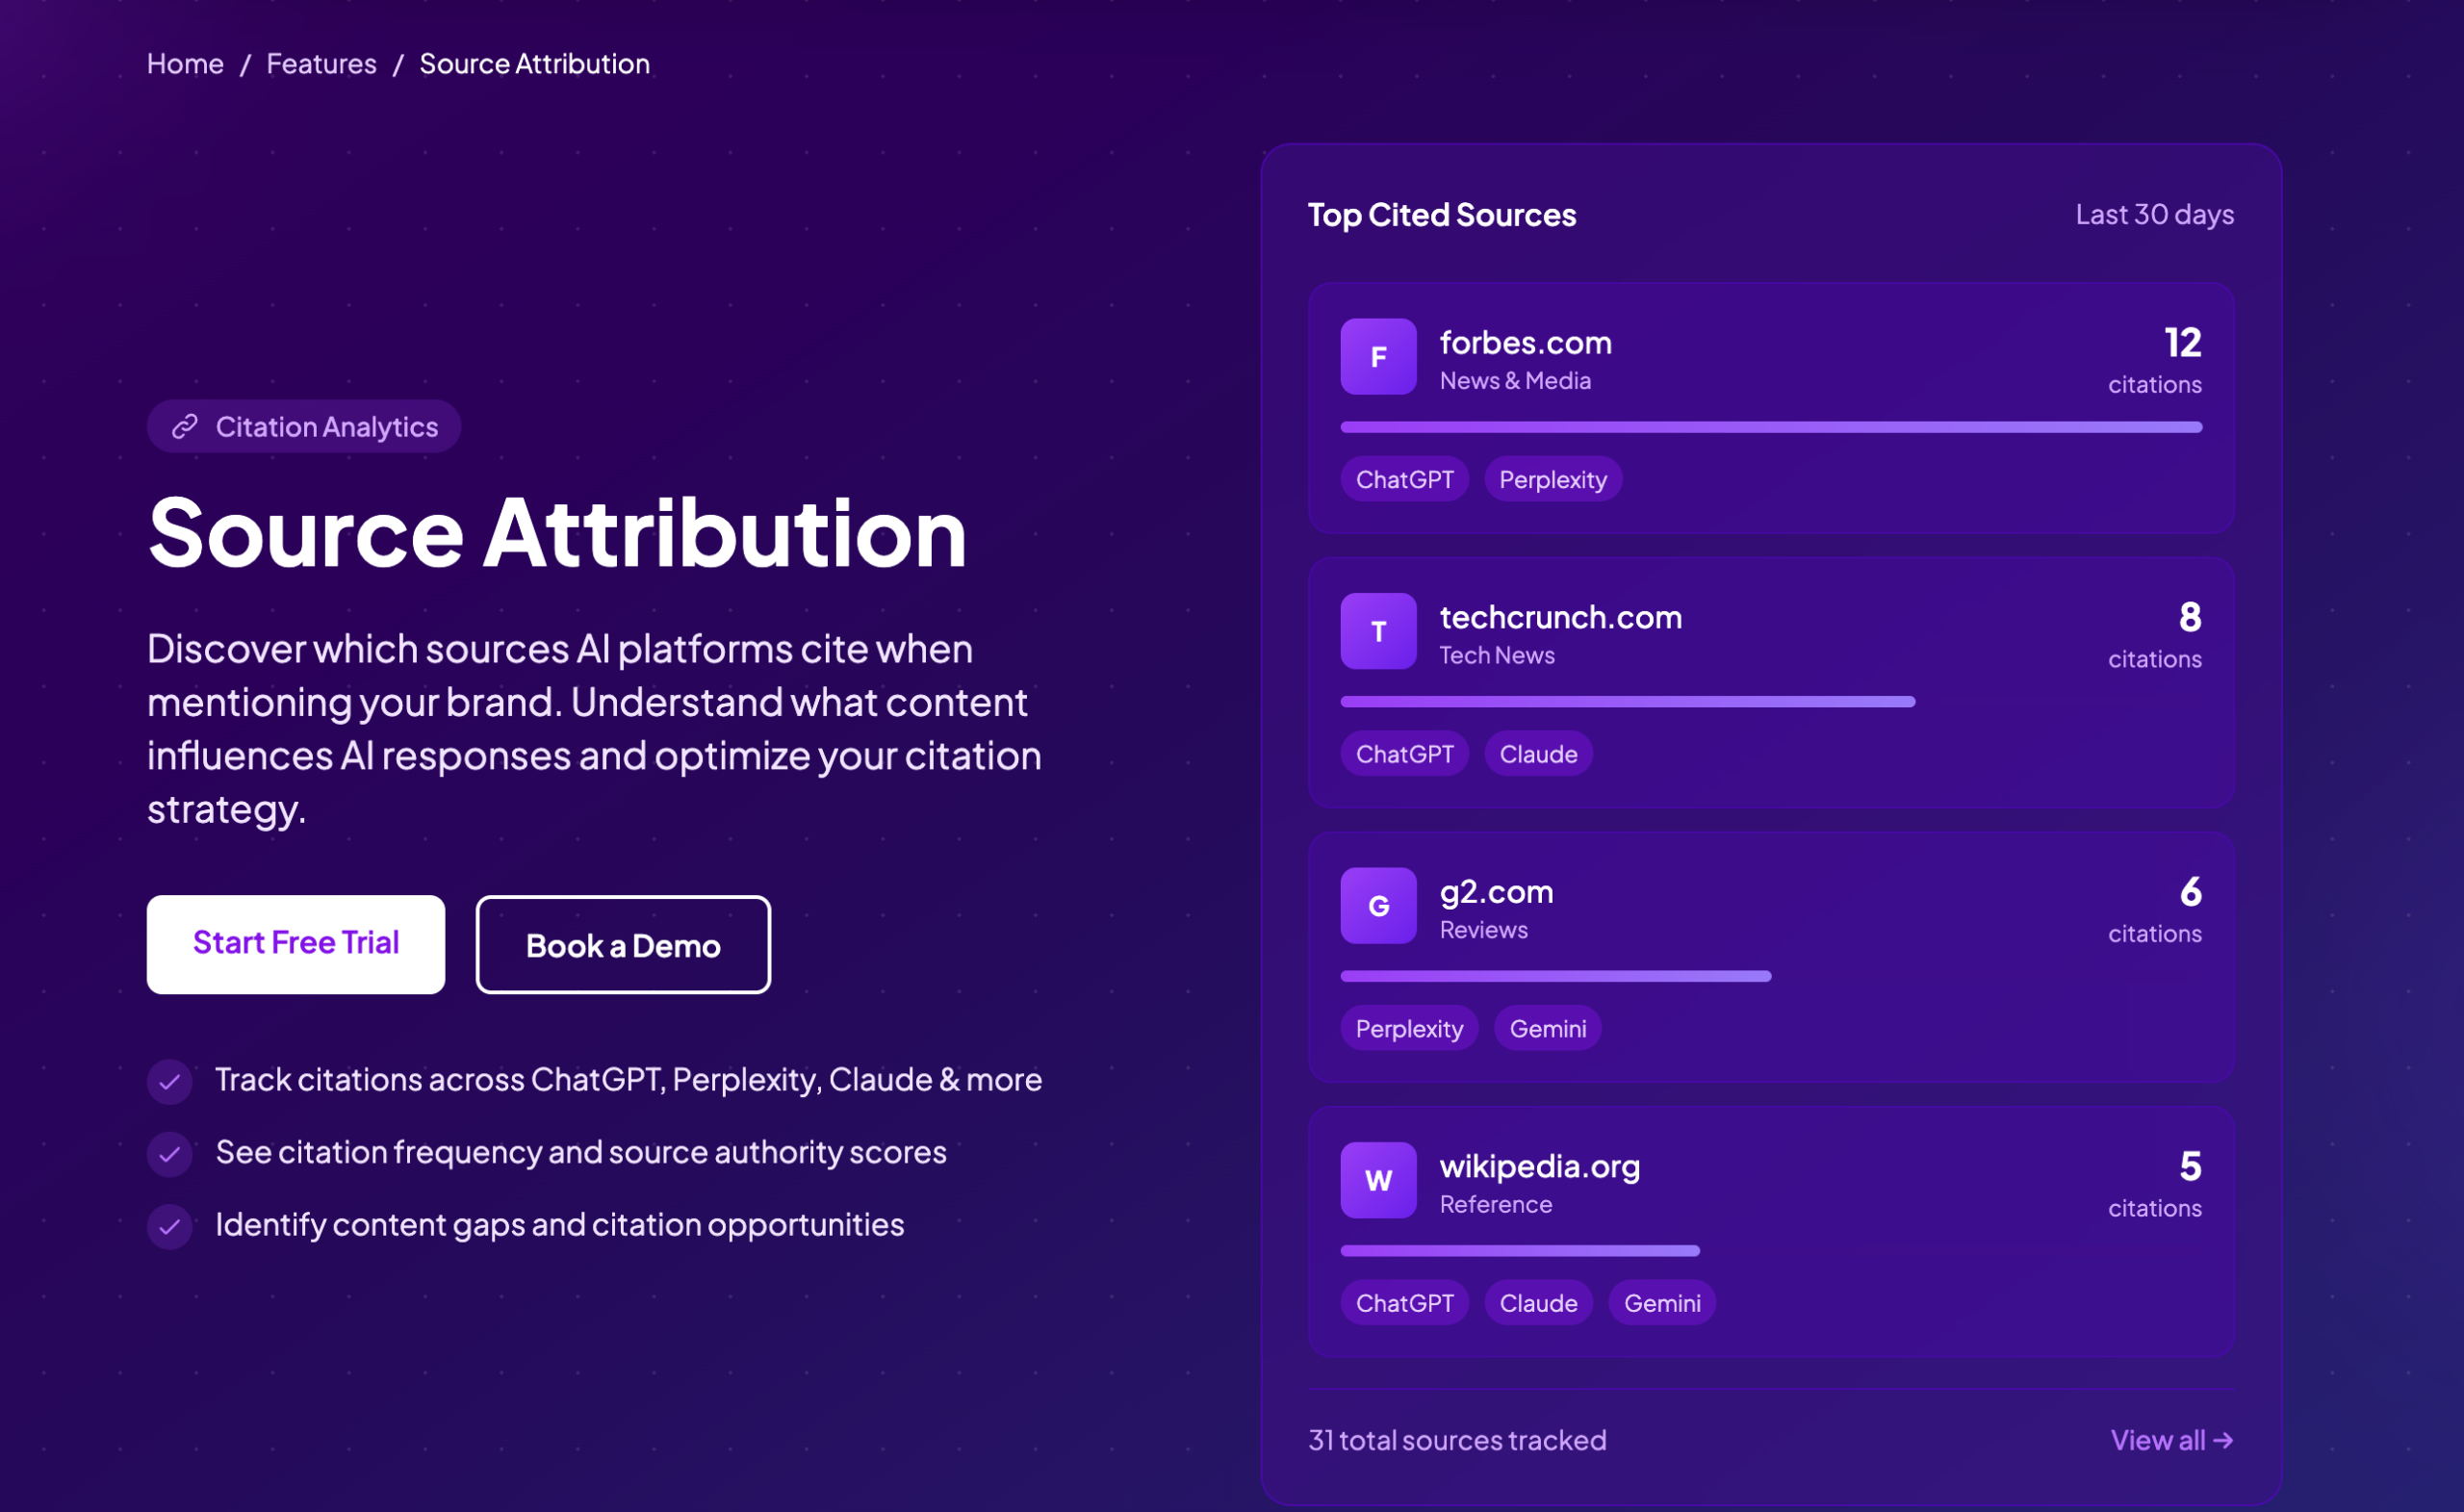
Task: Click the checkmark beside Track citations
Action: [x=170, y=1081]
